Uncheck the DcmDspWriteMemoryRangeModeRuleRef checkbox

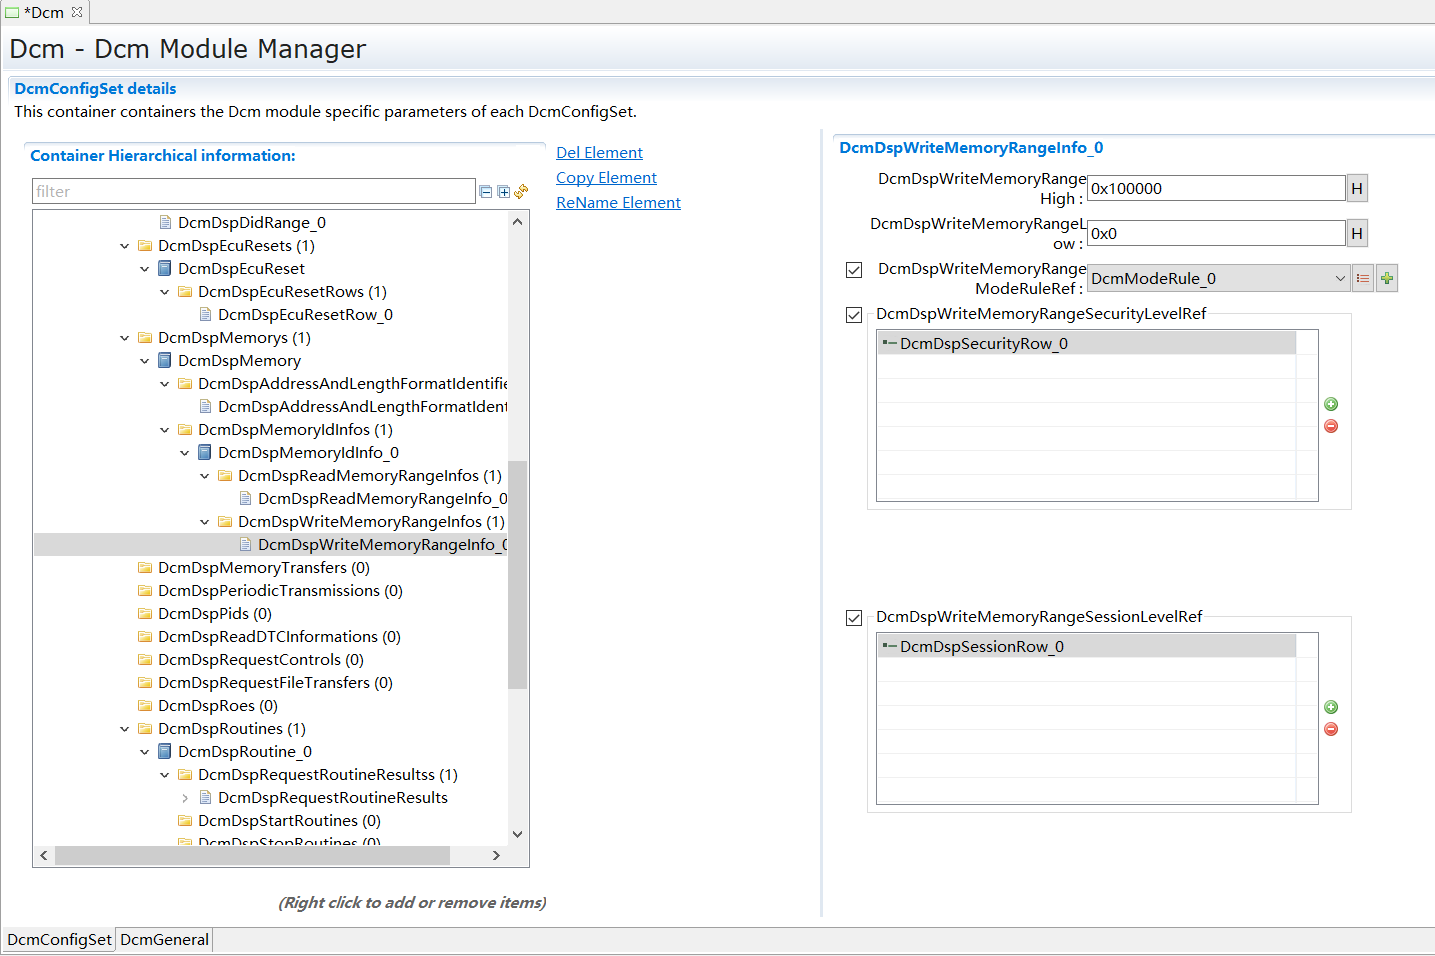pyautogui.click(x=854, y=269)
